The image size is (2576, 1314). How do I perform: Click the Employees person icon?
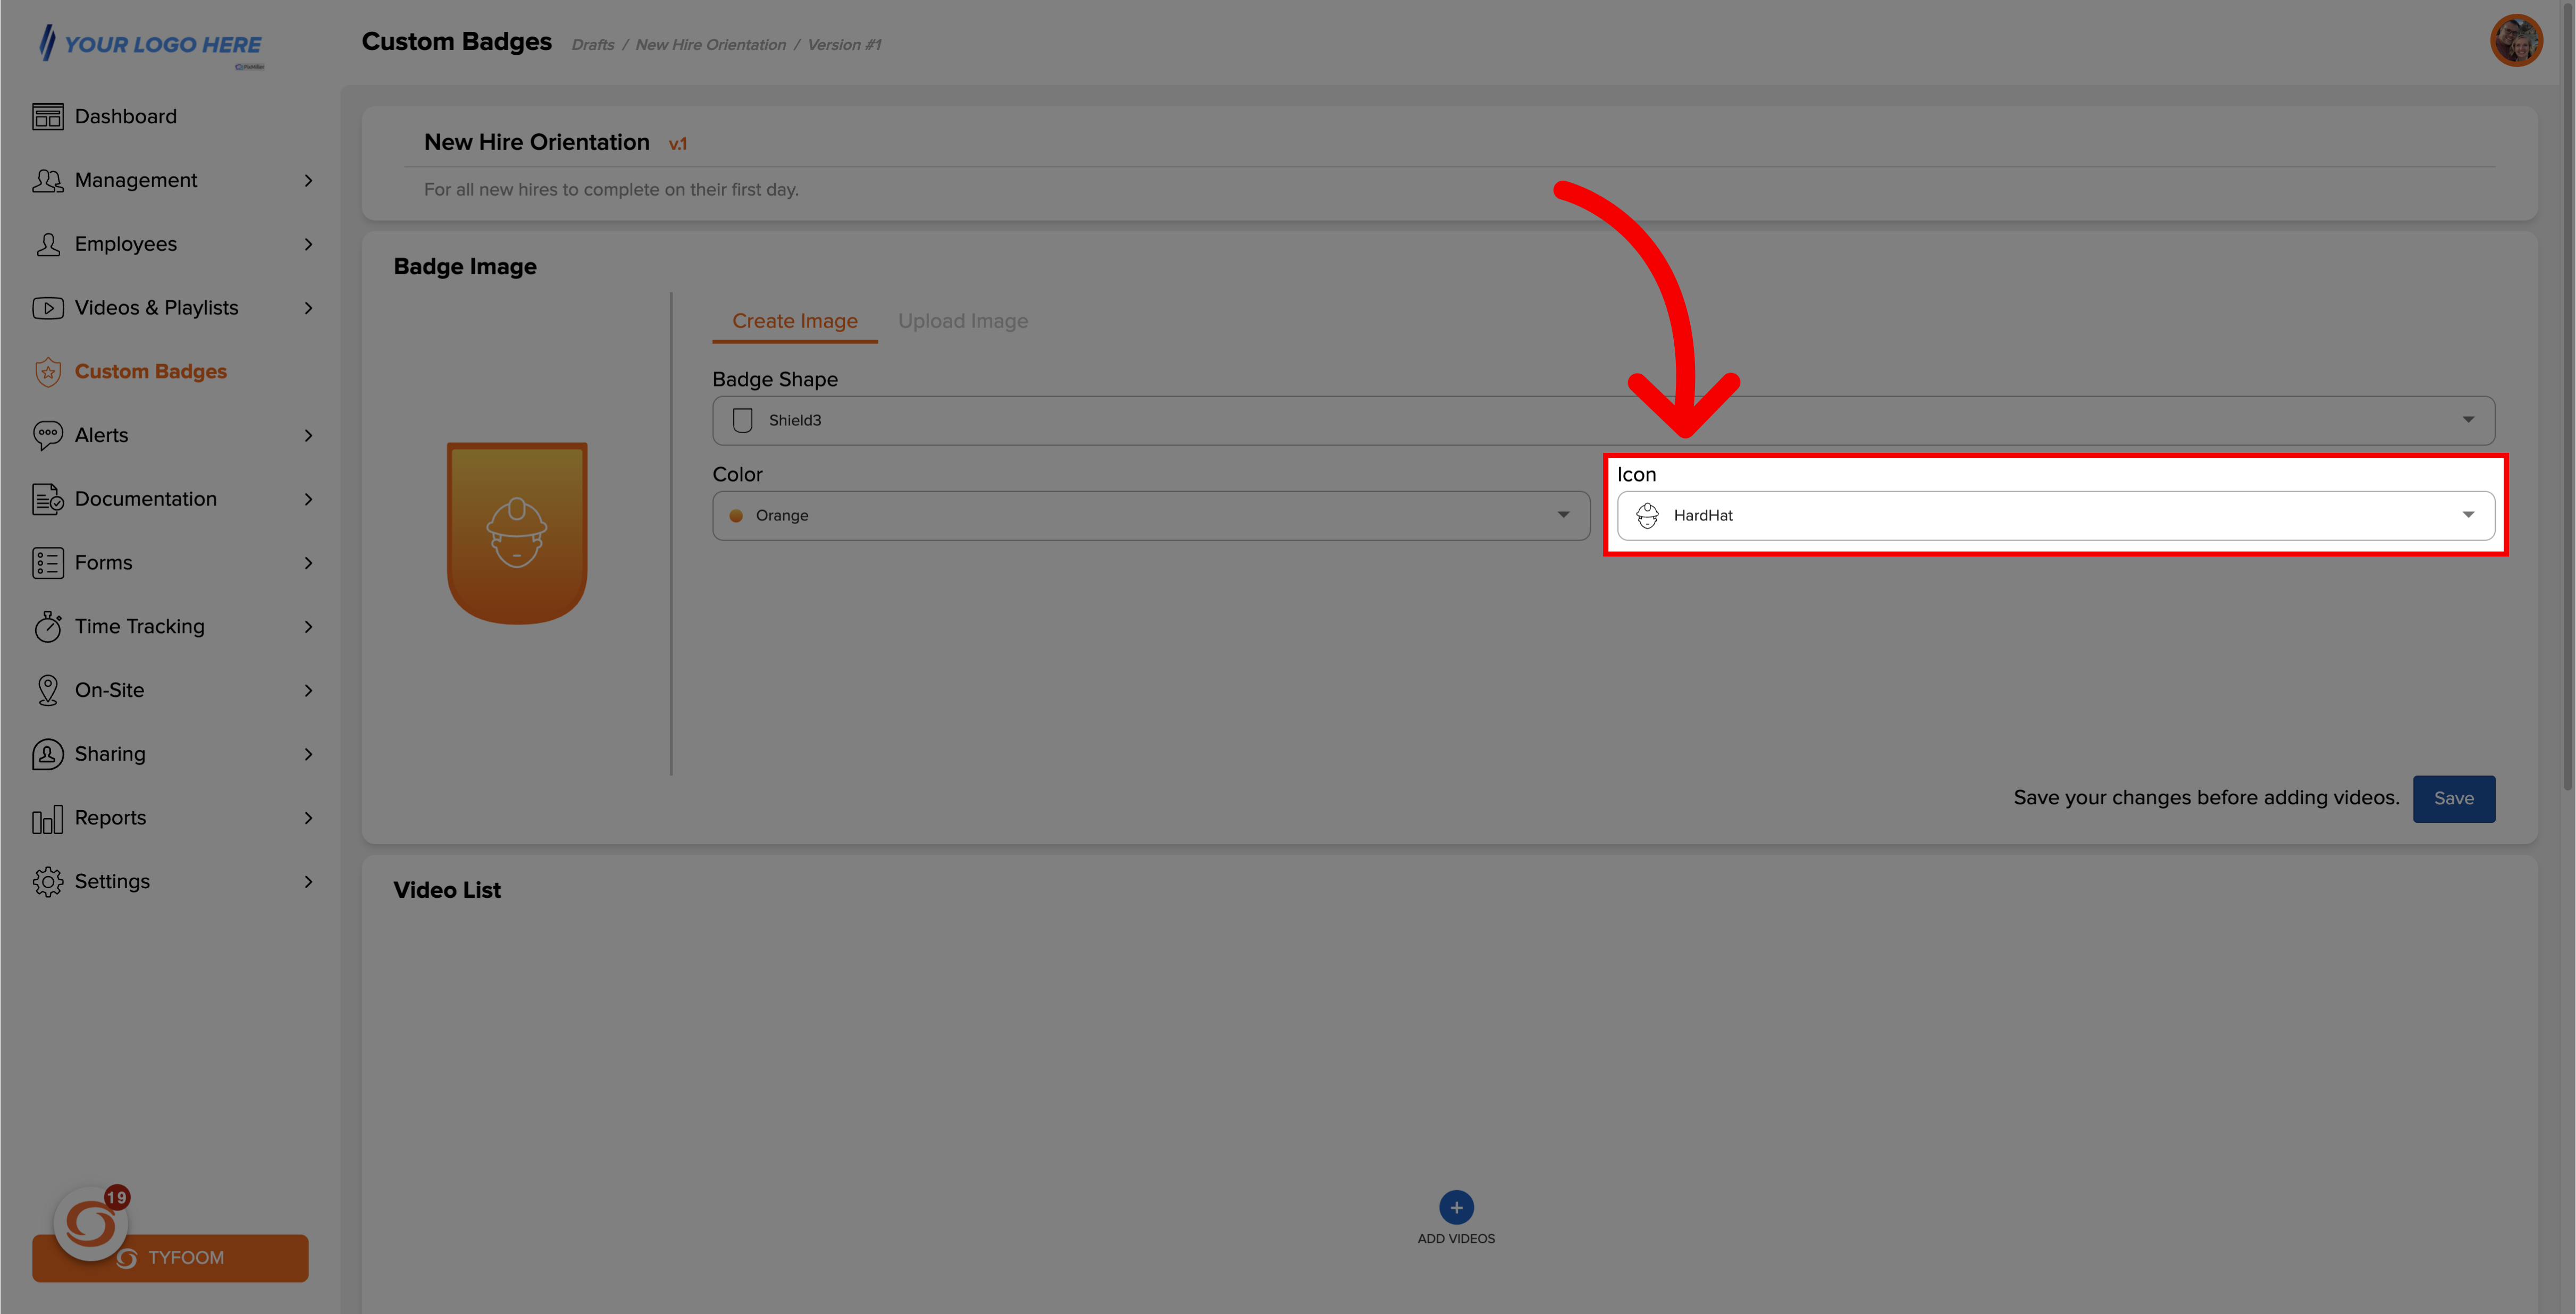click(47, 245)
